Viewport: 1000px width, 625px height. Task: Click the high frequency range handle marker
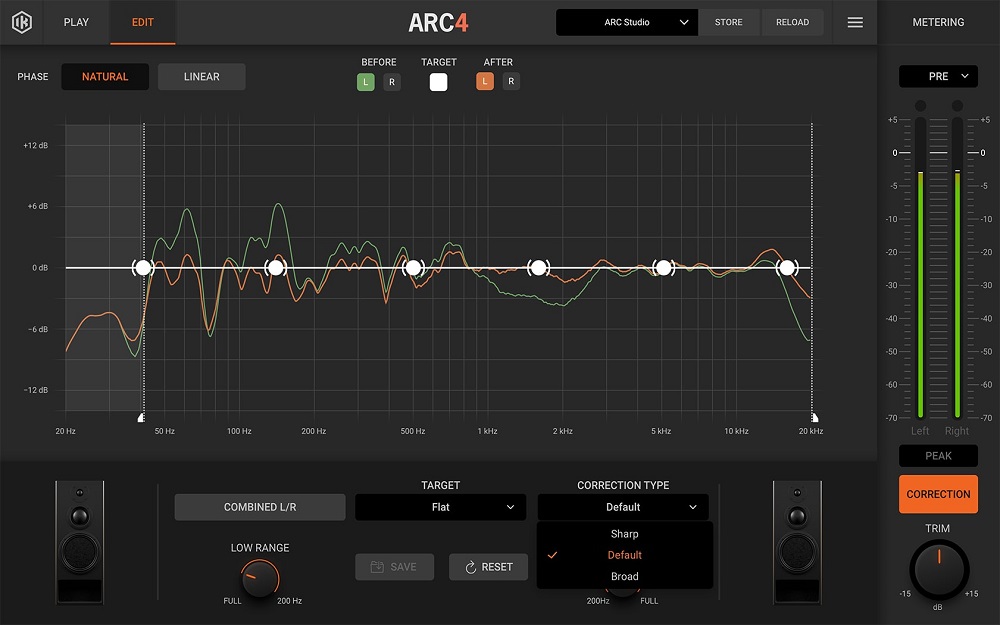tap(813, 417)
